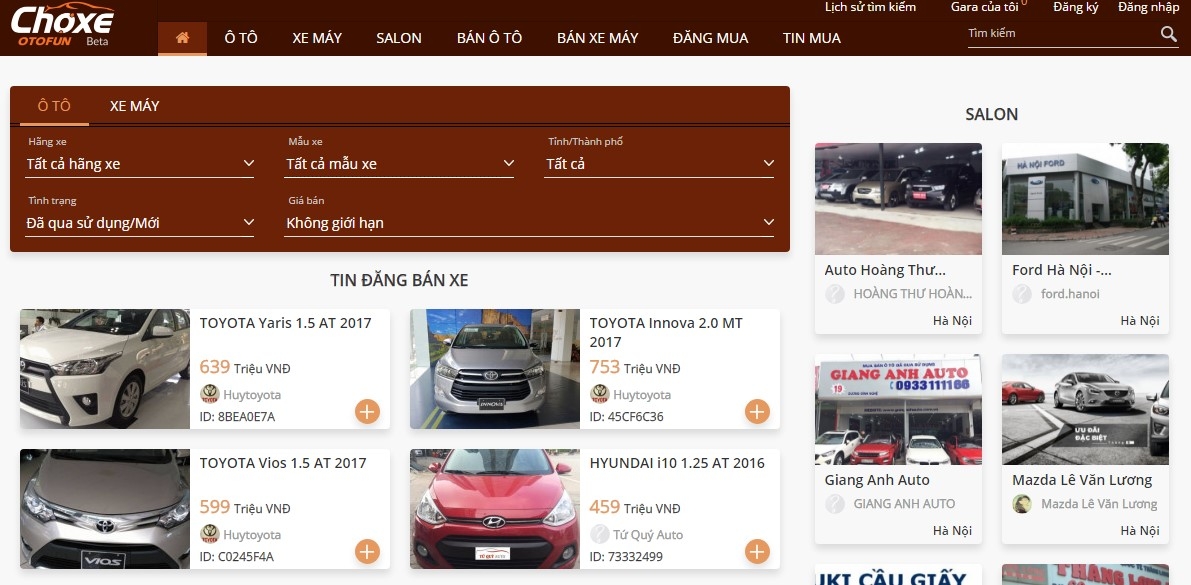Open the SALON menu item
This screenshot has height=585, width=1191.
coord(399,38)
